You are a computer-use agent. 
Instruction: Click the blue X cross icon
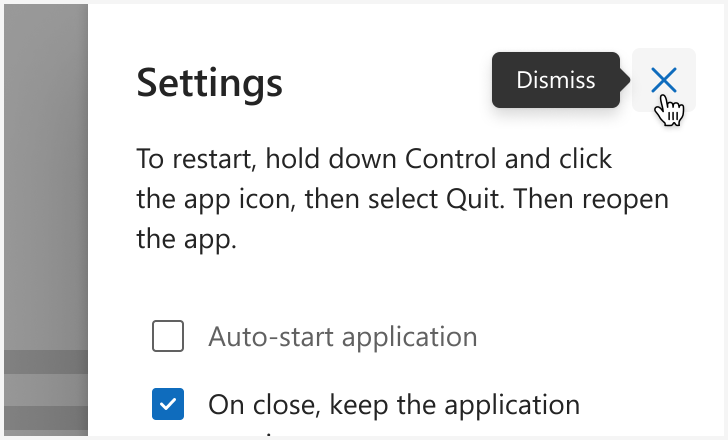point(663,80)
